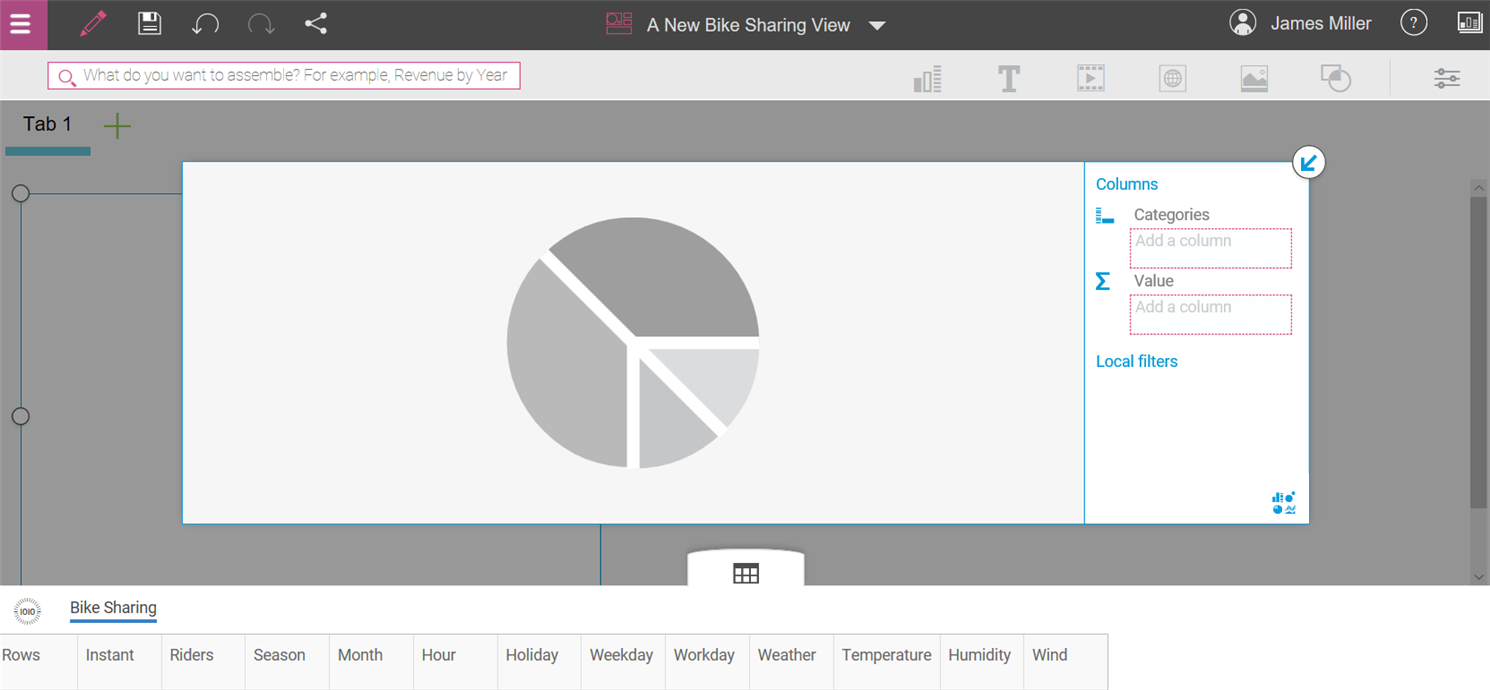
Task: Change visualization type icon in columns panel
Action: pos(1284,503)
